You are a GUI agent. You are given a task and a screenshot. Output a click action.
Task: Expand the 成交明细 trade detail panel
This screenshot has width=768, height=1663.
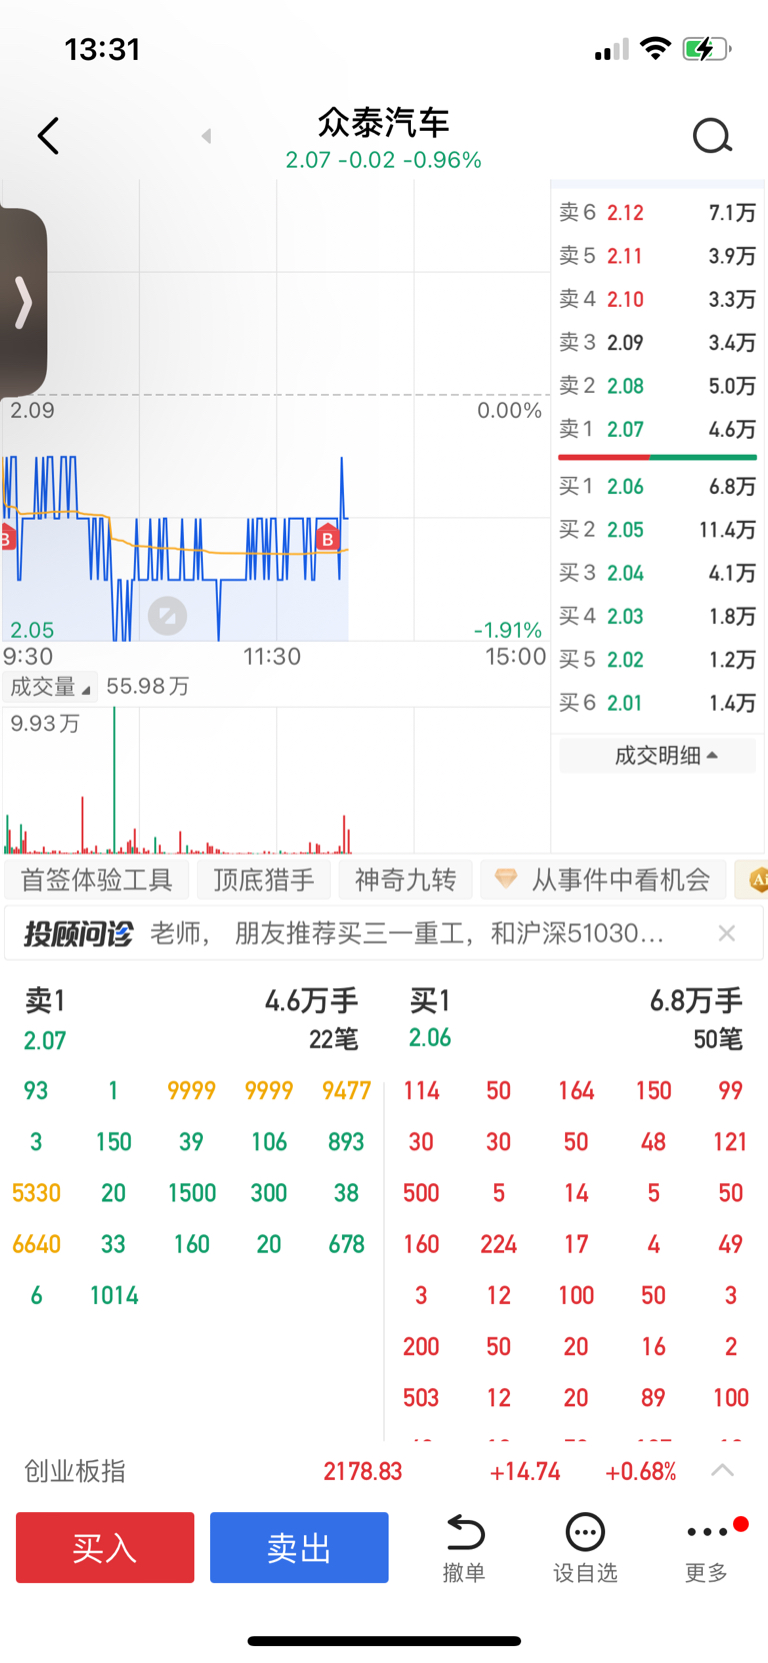click(x=658, y=755)
